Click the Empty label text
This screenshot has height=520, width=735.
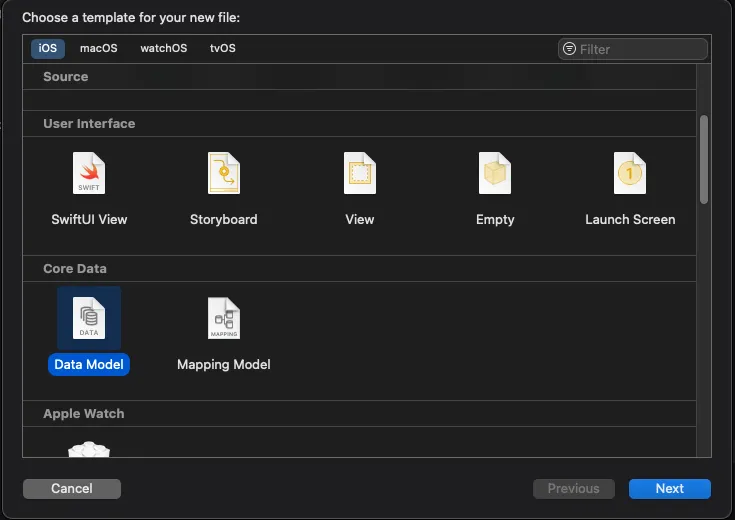[x=495, y=219]
